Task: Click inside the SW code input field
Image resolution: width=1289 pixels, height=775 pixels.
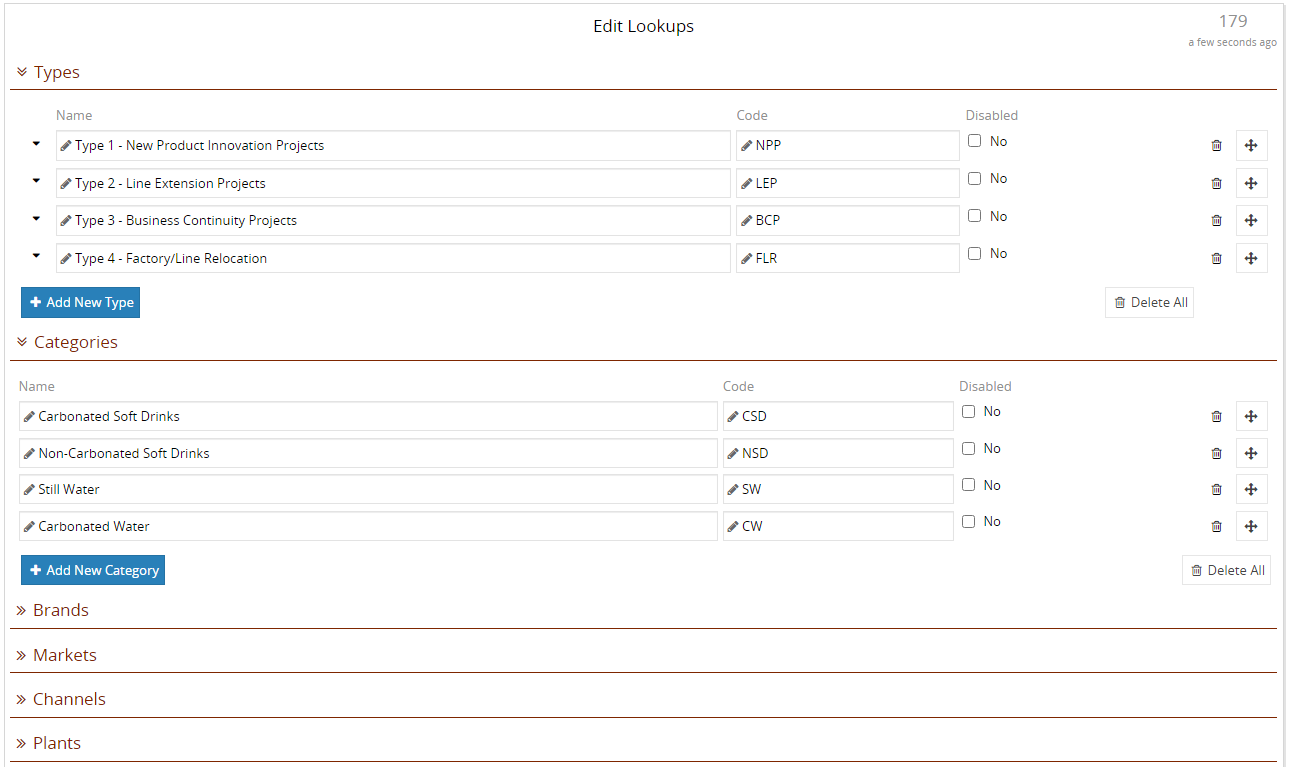Action: click(x=850, y=489)
